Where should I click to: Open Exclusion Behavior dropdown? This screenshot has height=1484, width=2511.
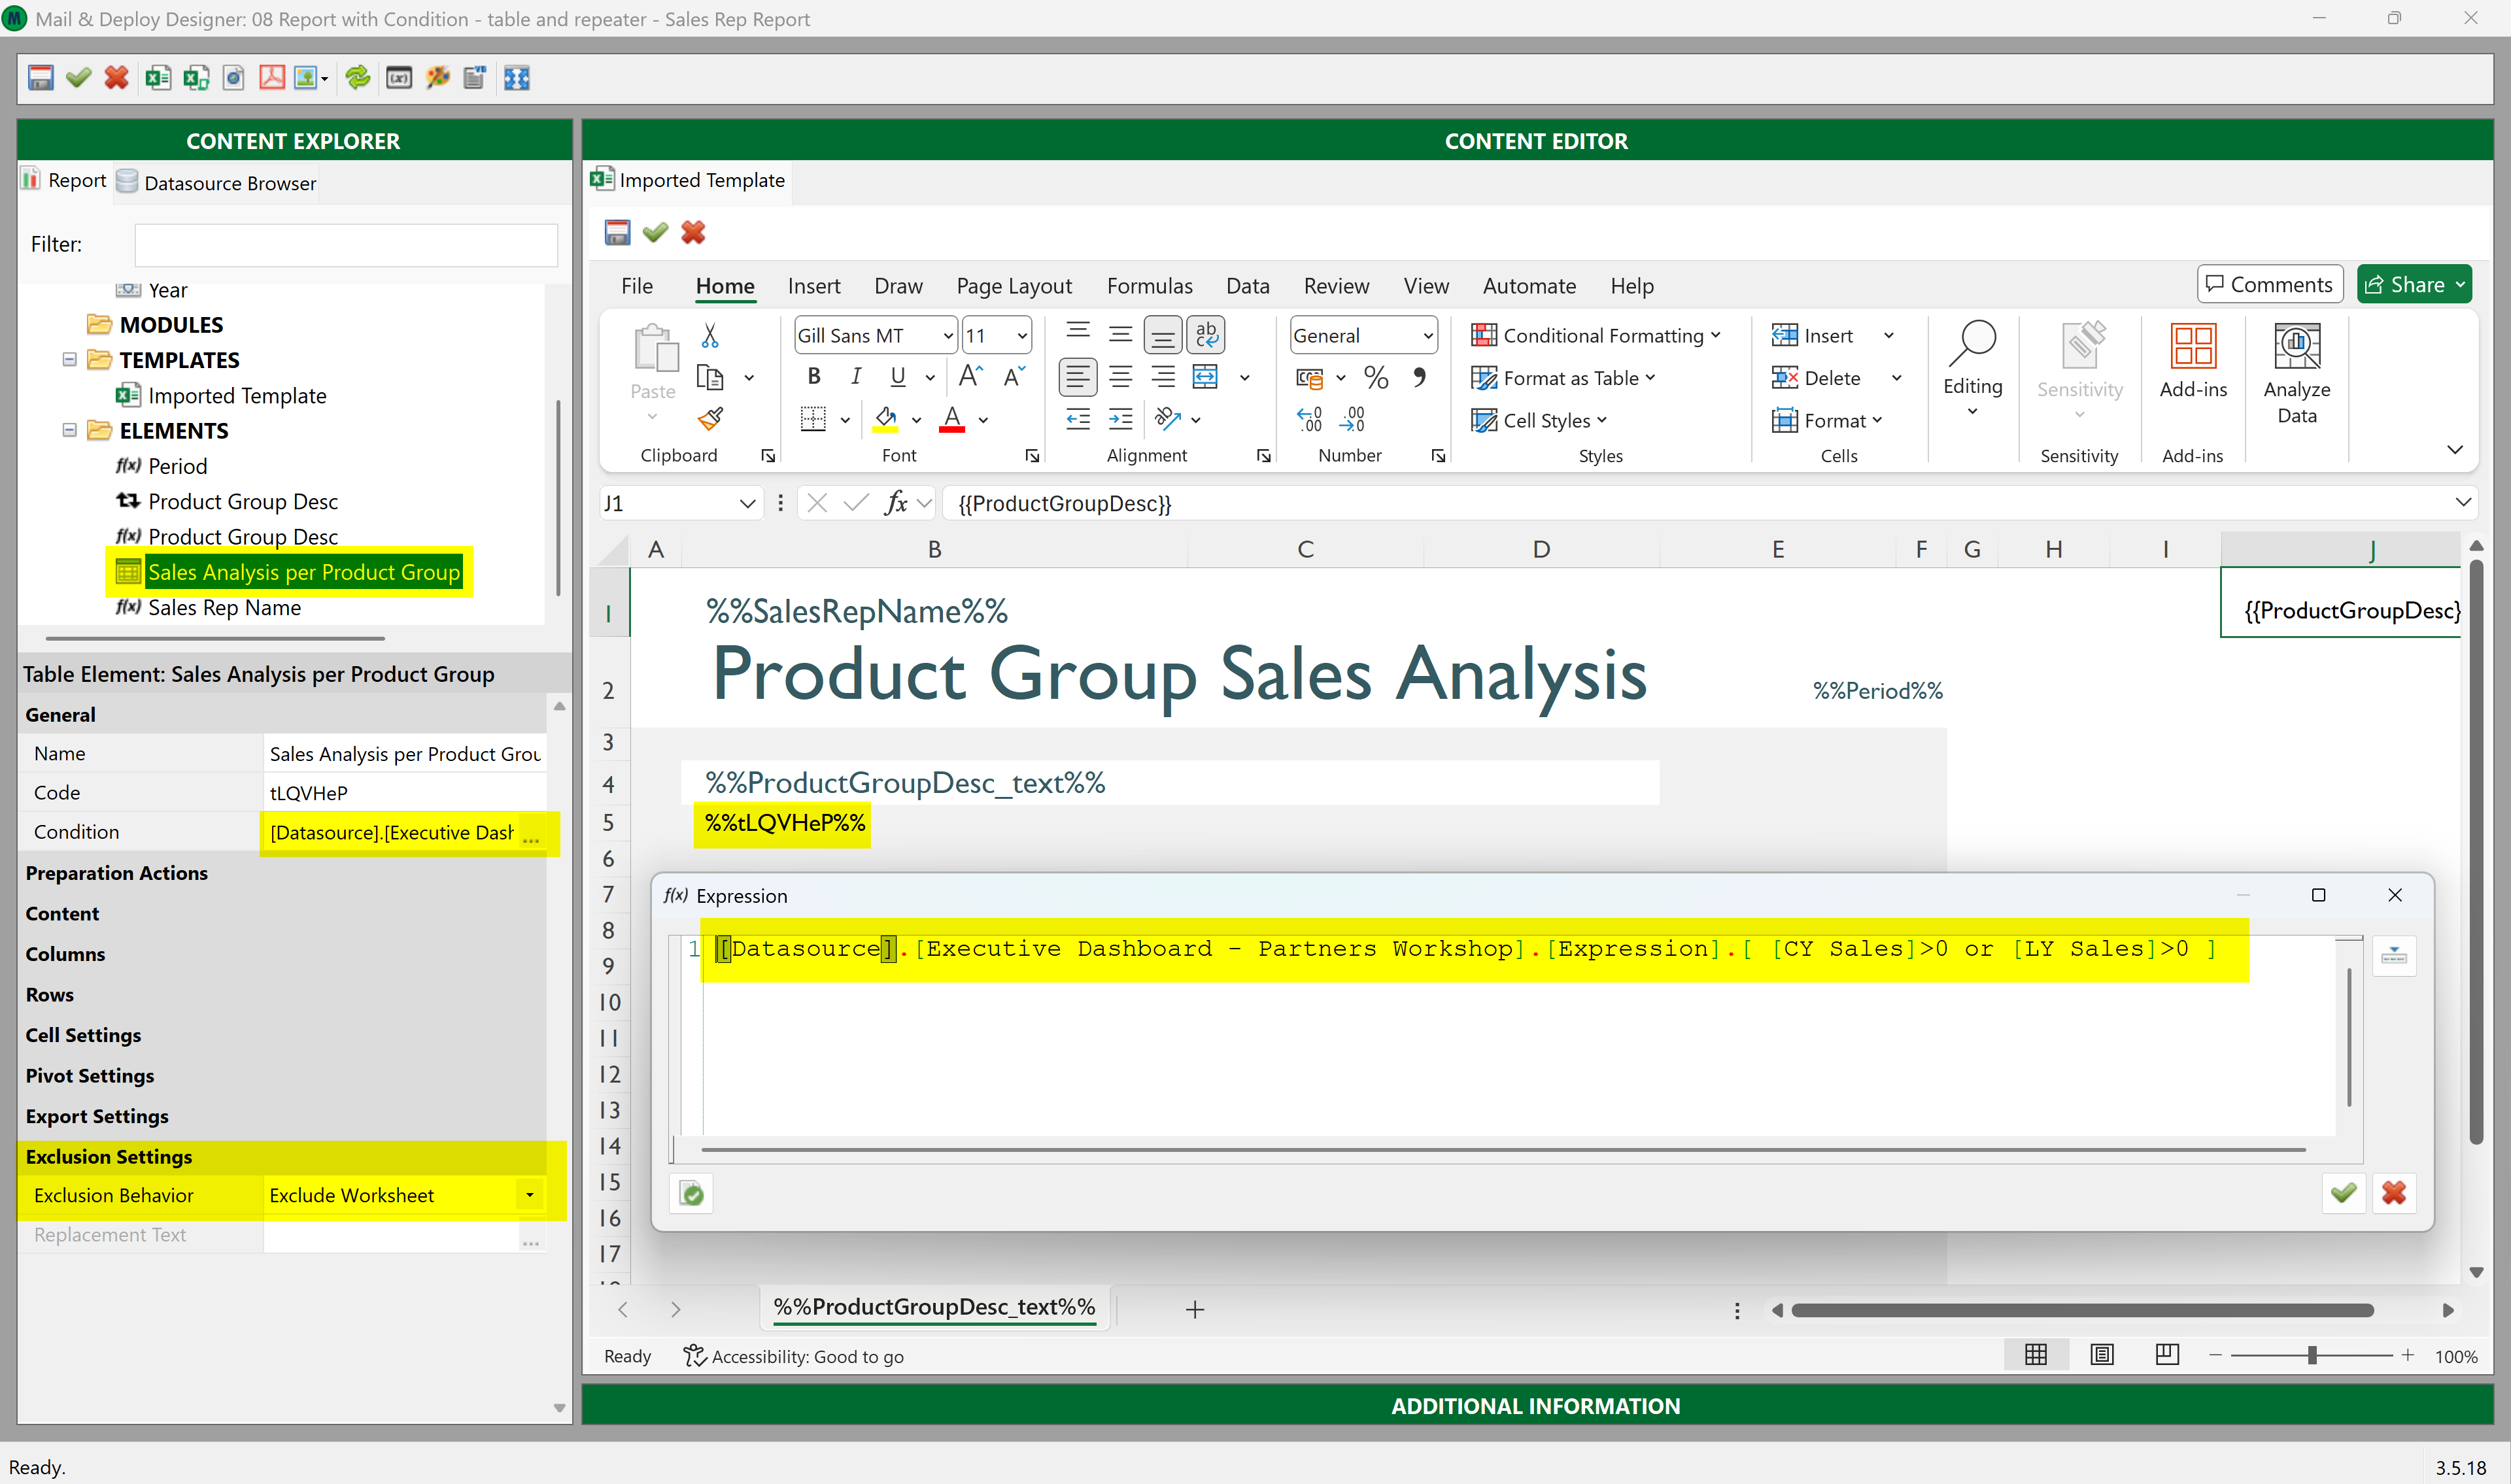530,1195
